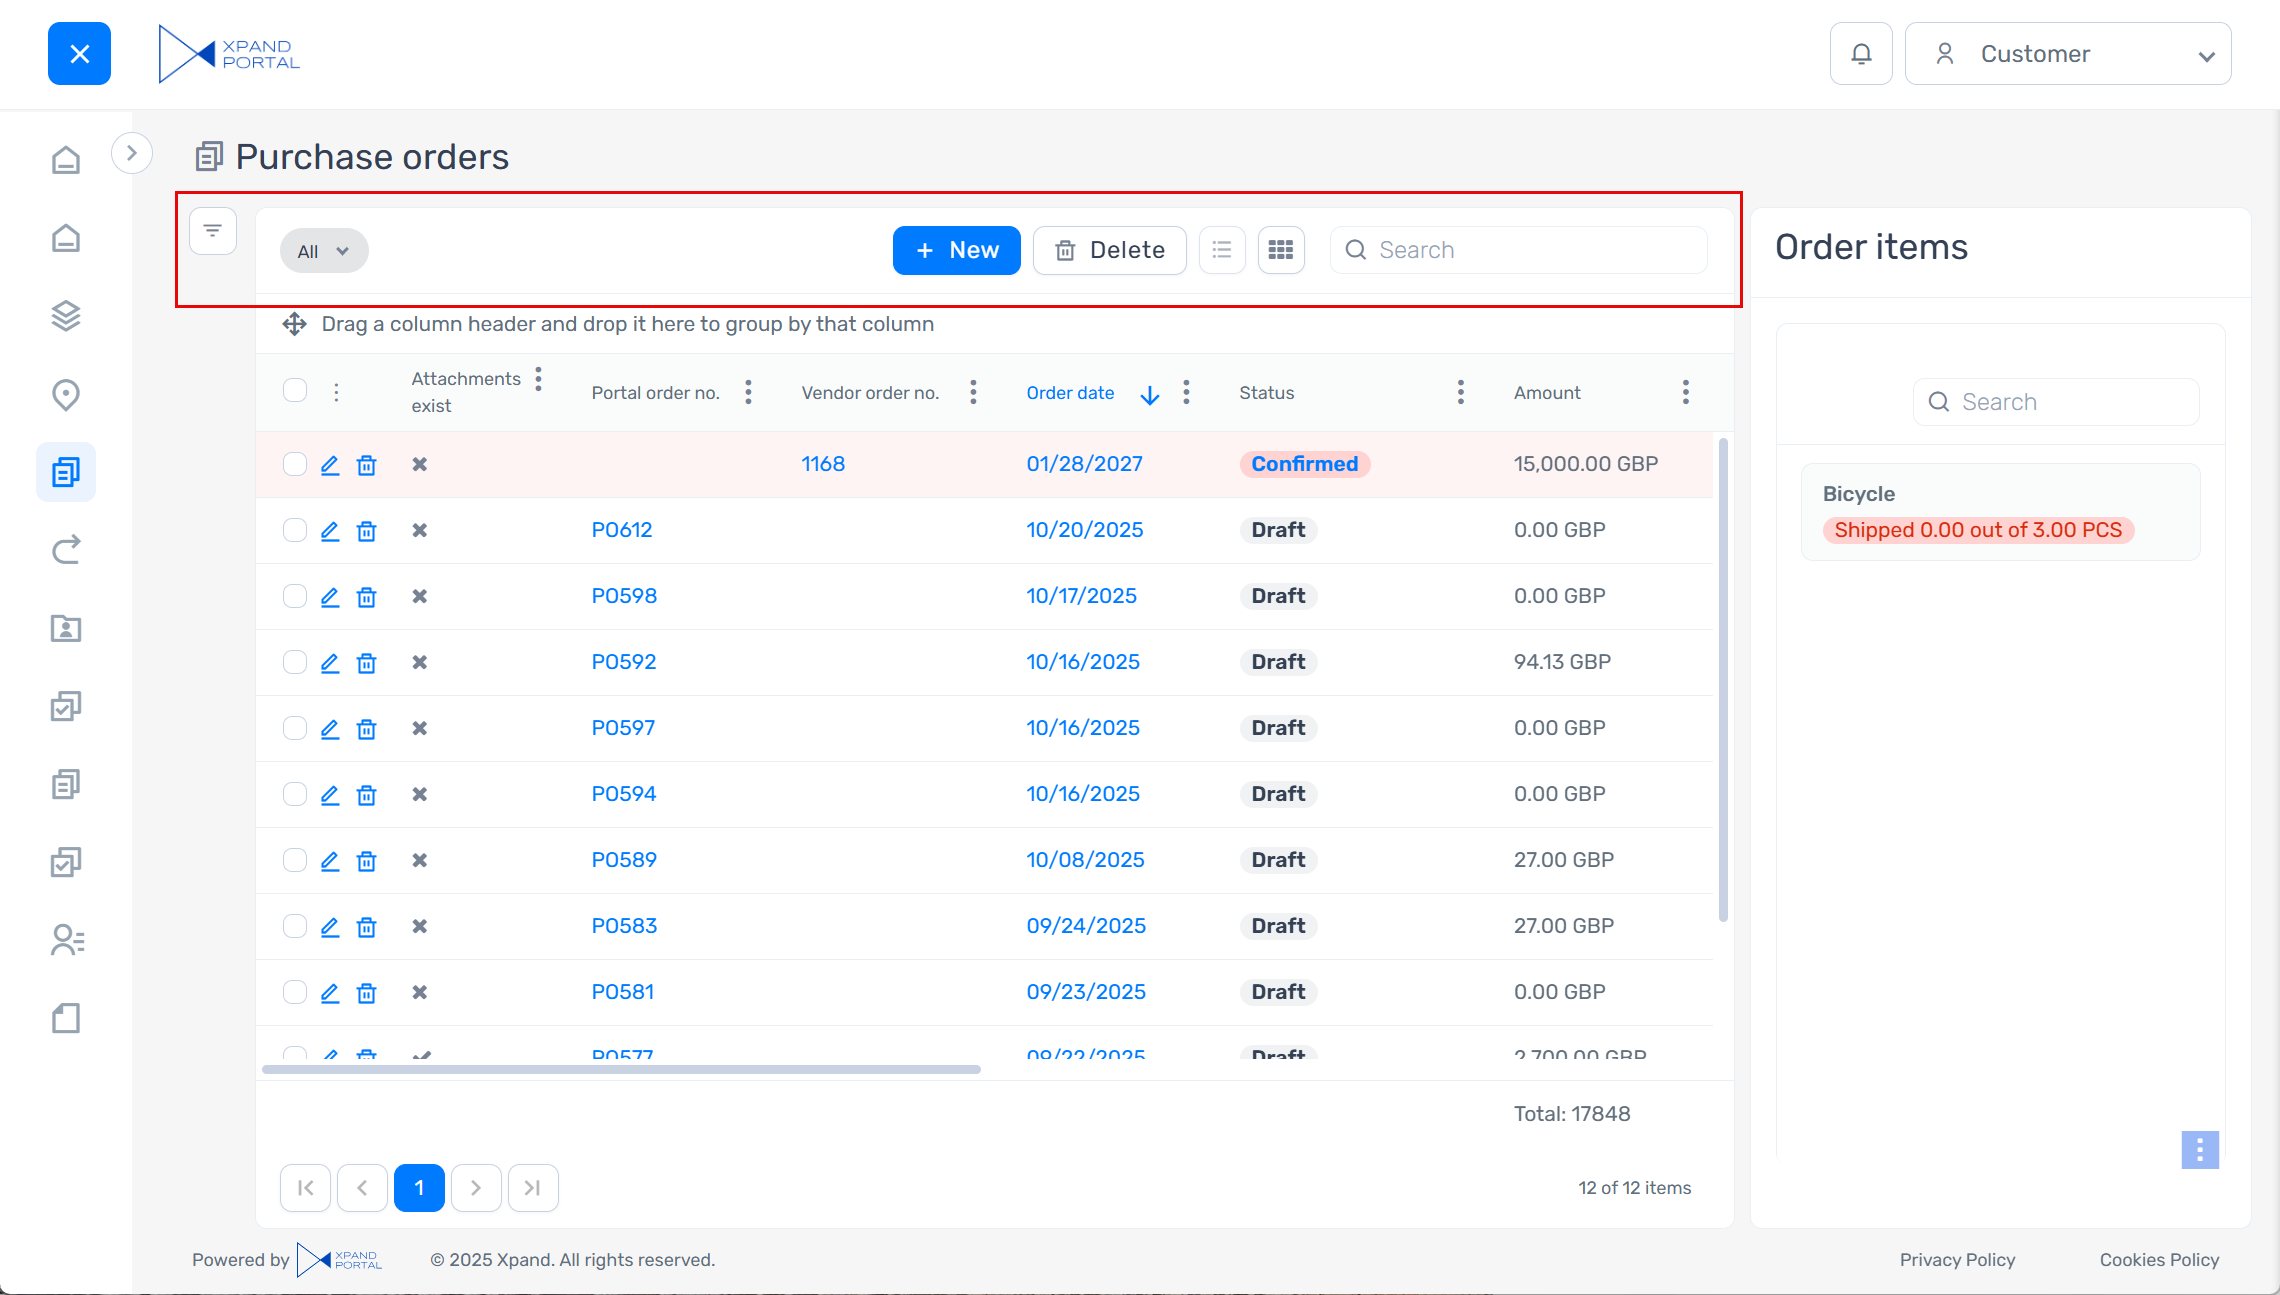Open Amount column options menu
2280x1295 pixels.
(1685, 392)
